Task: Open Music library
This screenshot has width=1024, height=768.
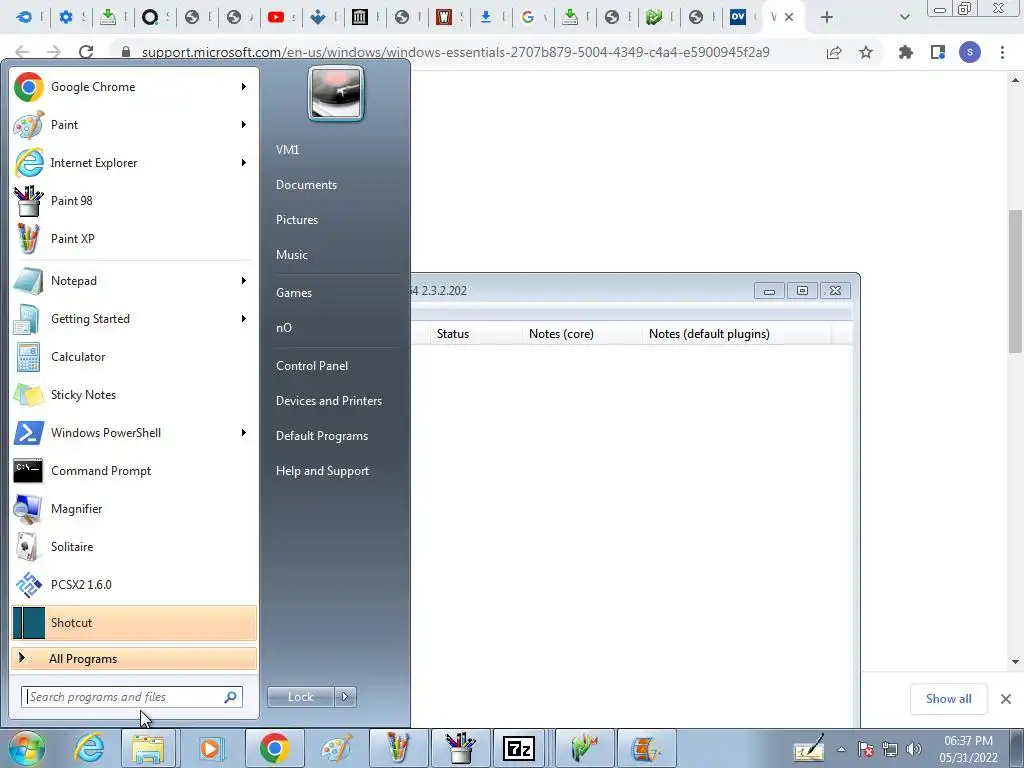Action: click(291, 255)
